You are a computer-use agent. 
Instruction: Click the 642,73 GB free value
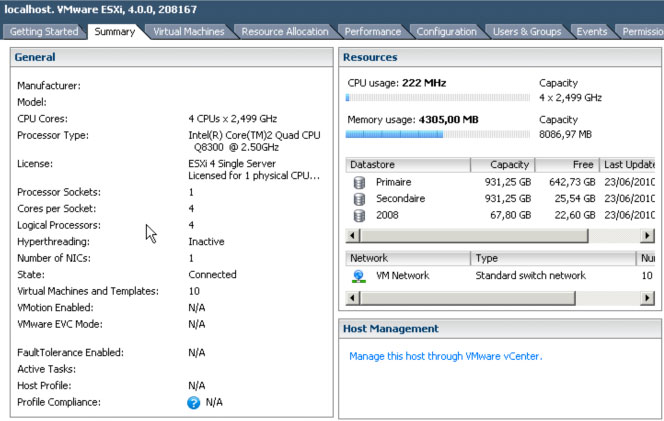point(572,182)
